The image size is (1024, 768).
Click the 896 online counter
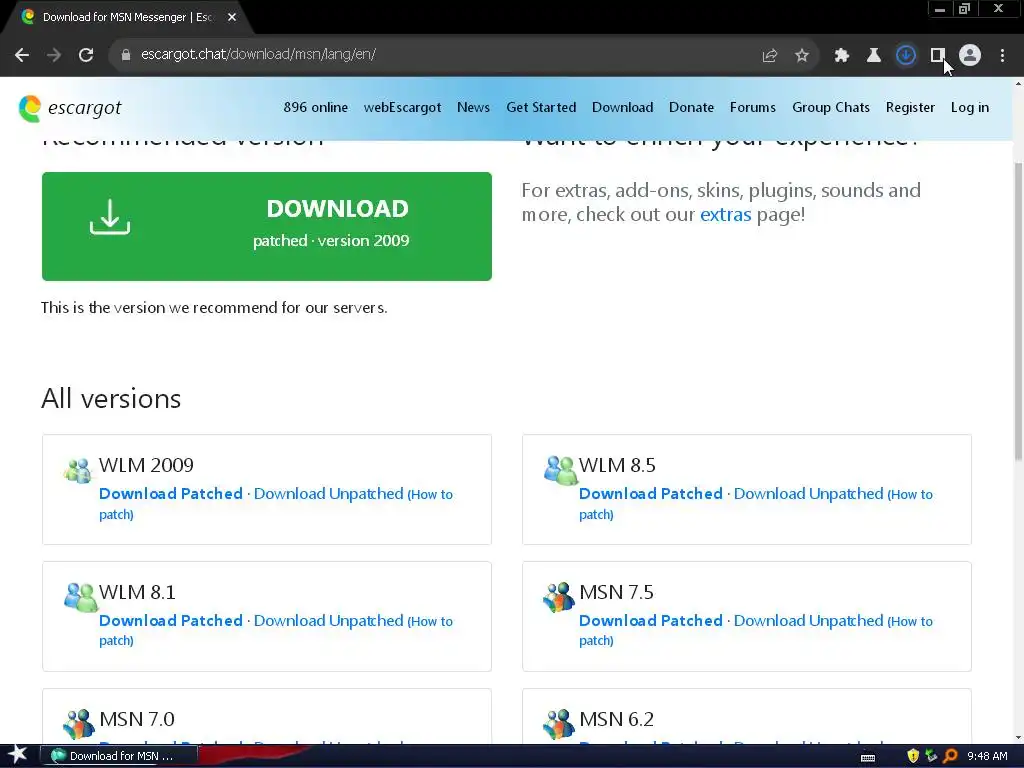[x=315, y=108]
